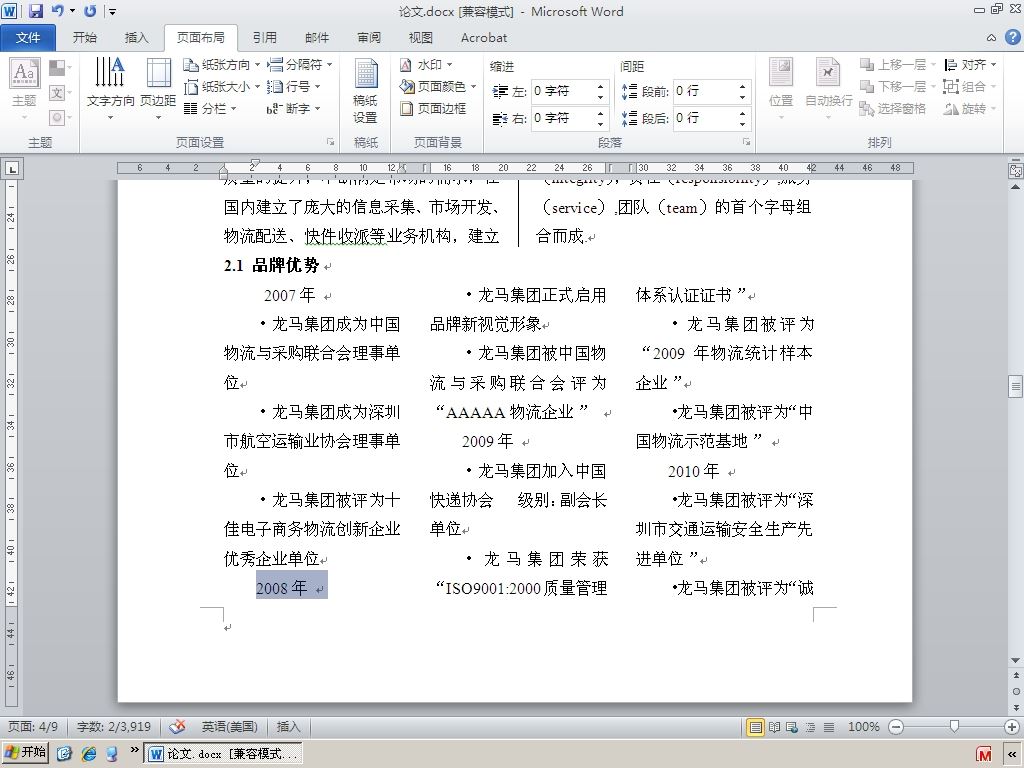Increase the left indent value
Image resolution: width=1024 pixels, height=768 pixels.
pos(600,86)
